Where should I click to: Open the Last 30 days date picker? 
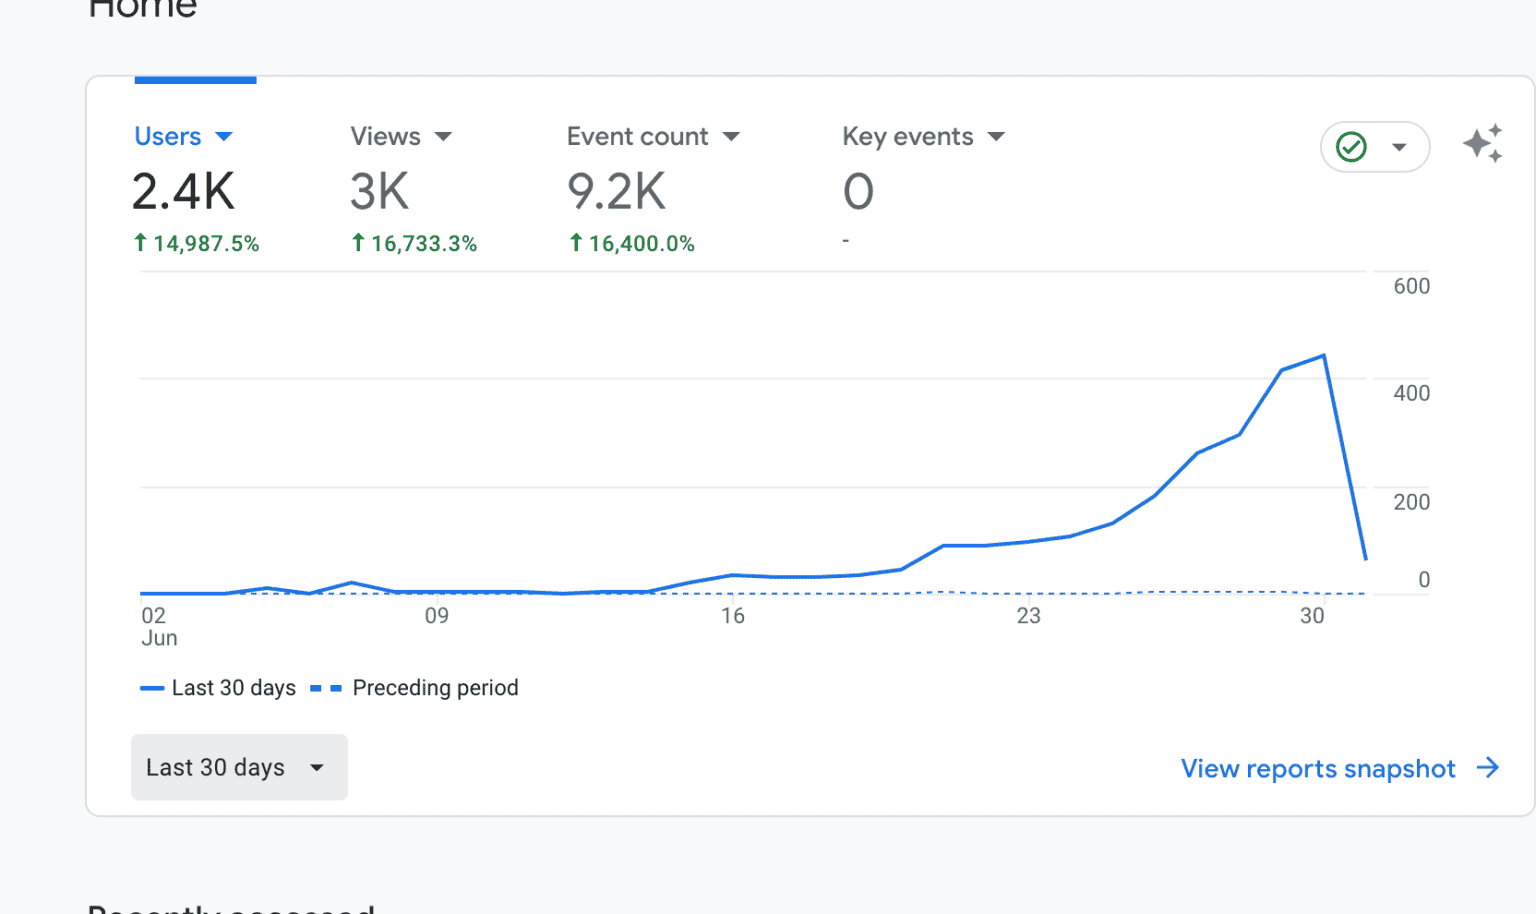238,767
